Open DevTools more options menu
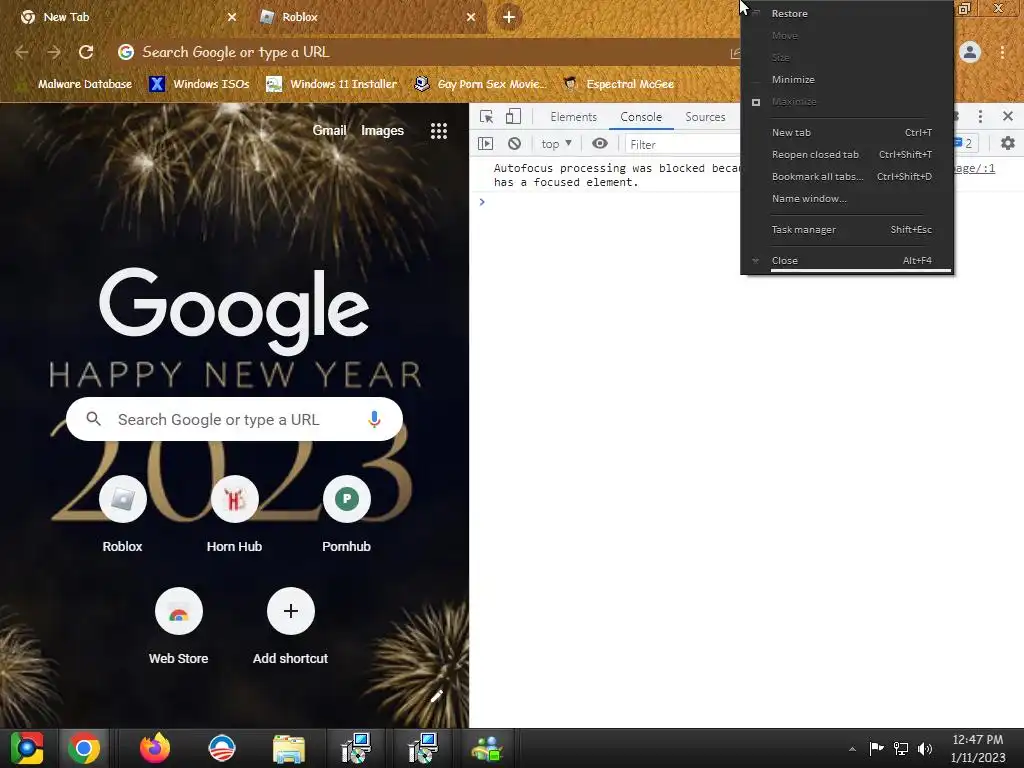The height and width of the screenshot is (768, 1024). tap(980, 117)
